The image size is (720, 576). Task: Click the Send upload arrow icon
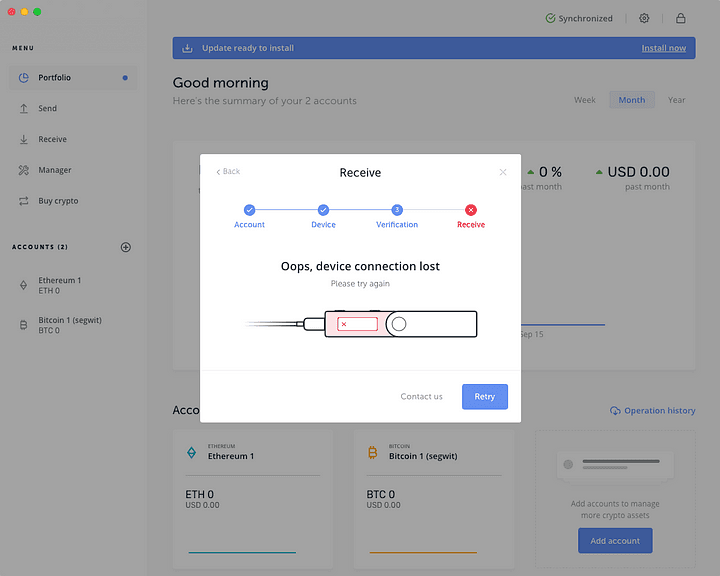tap(23, 108)
